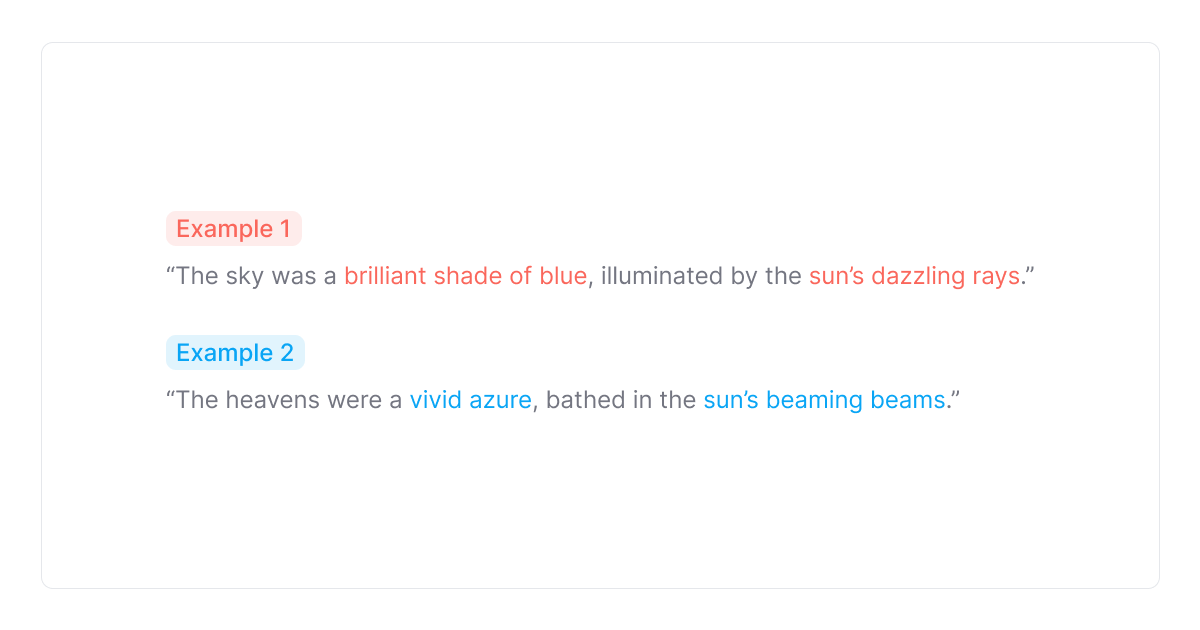Click the blue "Example 2" label badge
Viewport: 1200px width, 630px height.
(235, 353)
